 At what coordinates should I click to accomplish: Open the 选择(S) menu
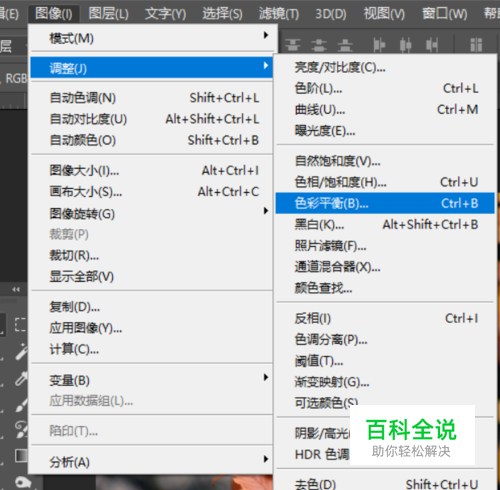222,14
